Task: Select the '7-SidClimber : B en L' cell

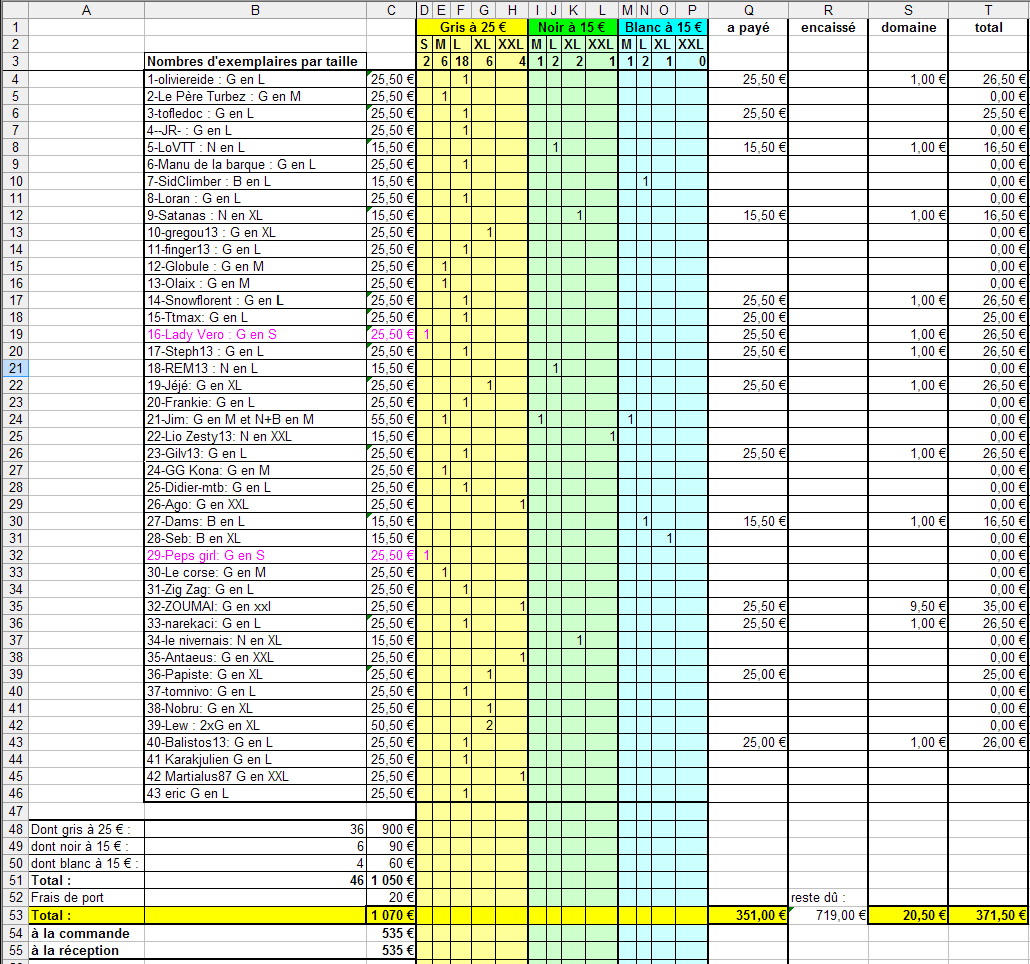Action: click(x=255, y=181)
